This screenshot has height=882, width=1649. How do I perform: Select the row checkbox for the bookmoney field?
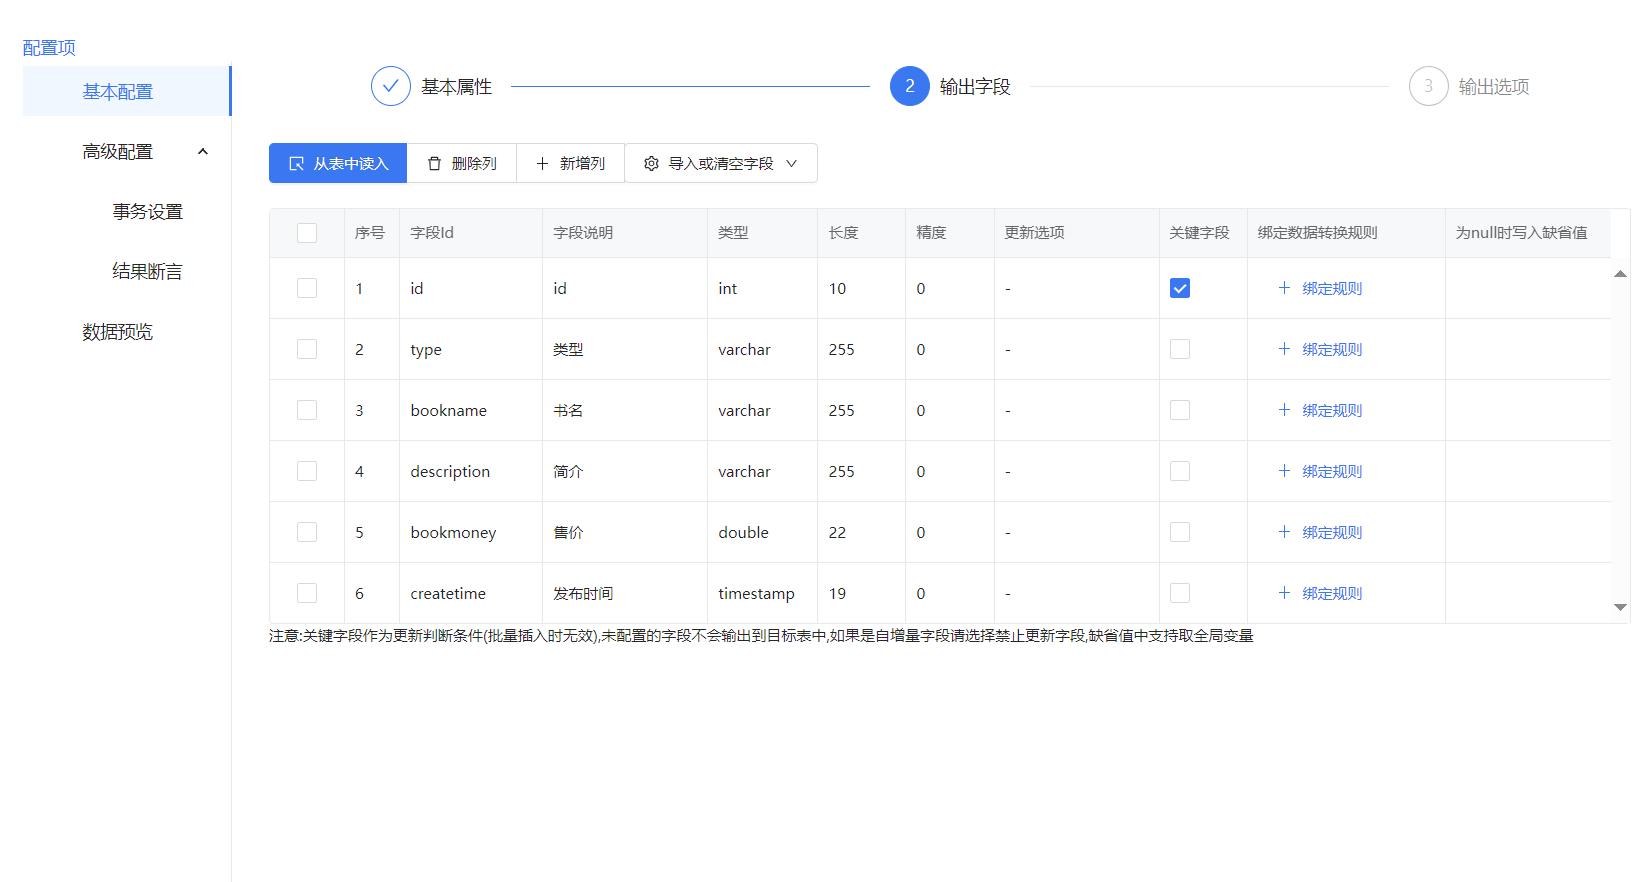coord(307,532)
